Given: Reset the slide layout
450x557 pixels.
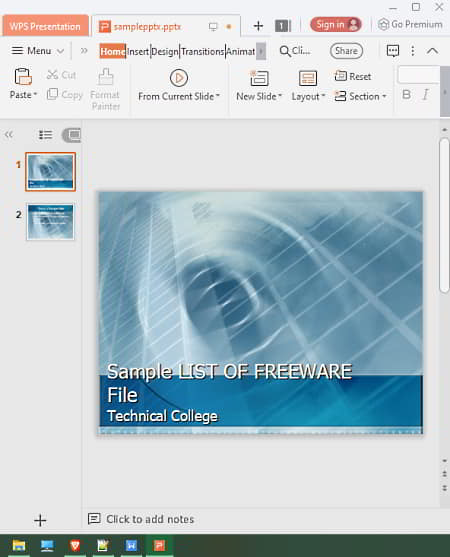Looking at the screenshot, I should 353,76.
